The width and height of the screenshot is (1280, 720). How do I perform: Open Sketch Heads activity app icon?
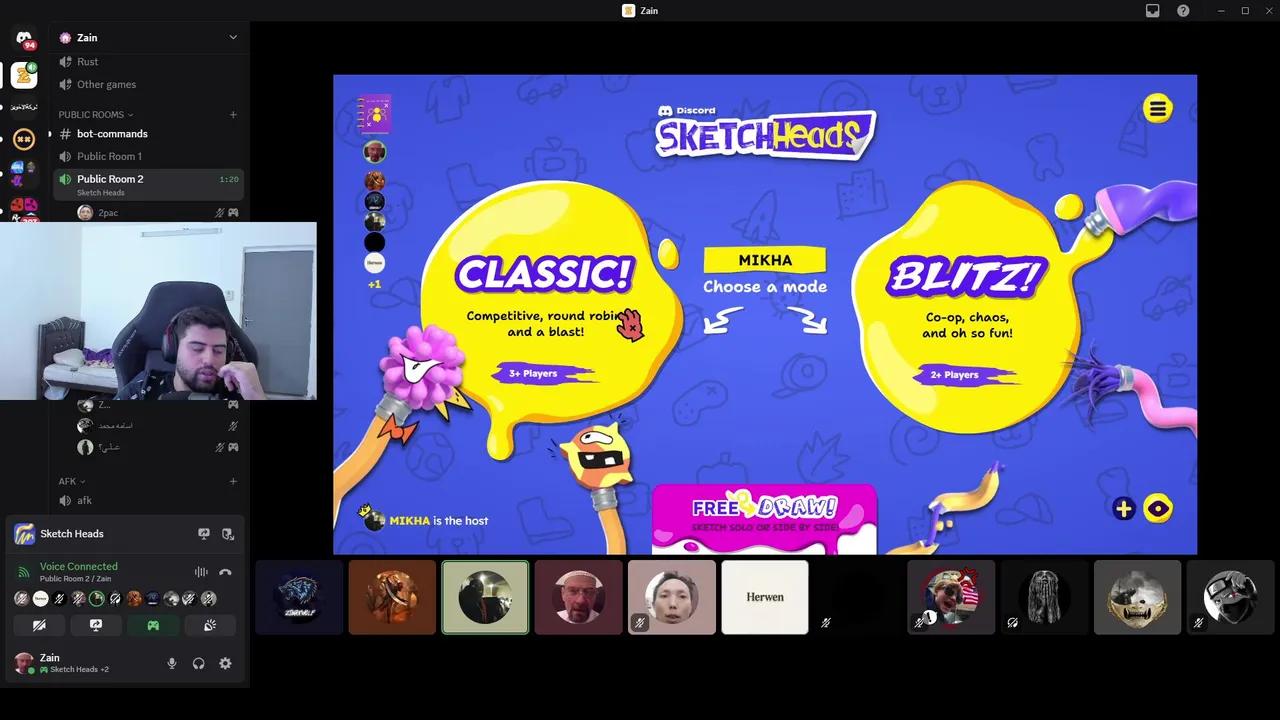[25, 534]
